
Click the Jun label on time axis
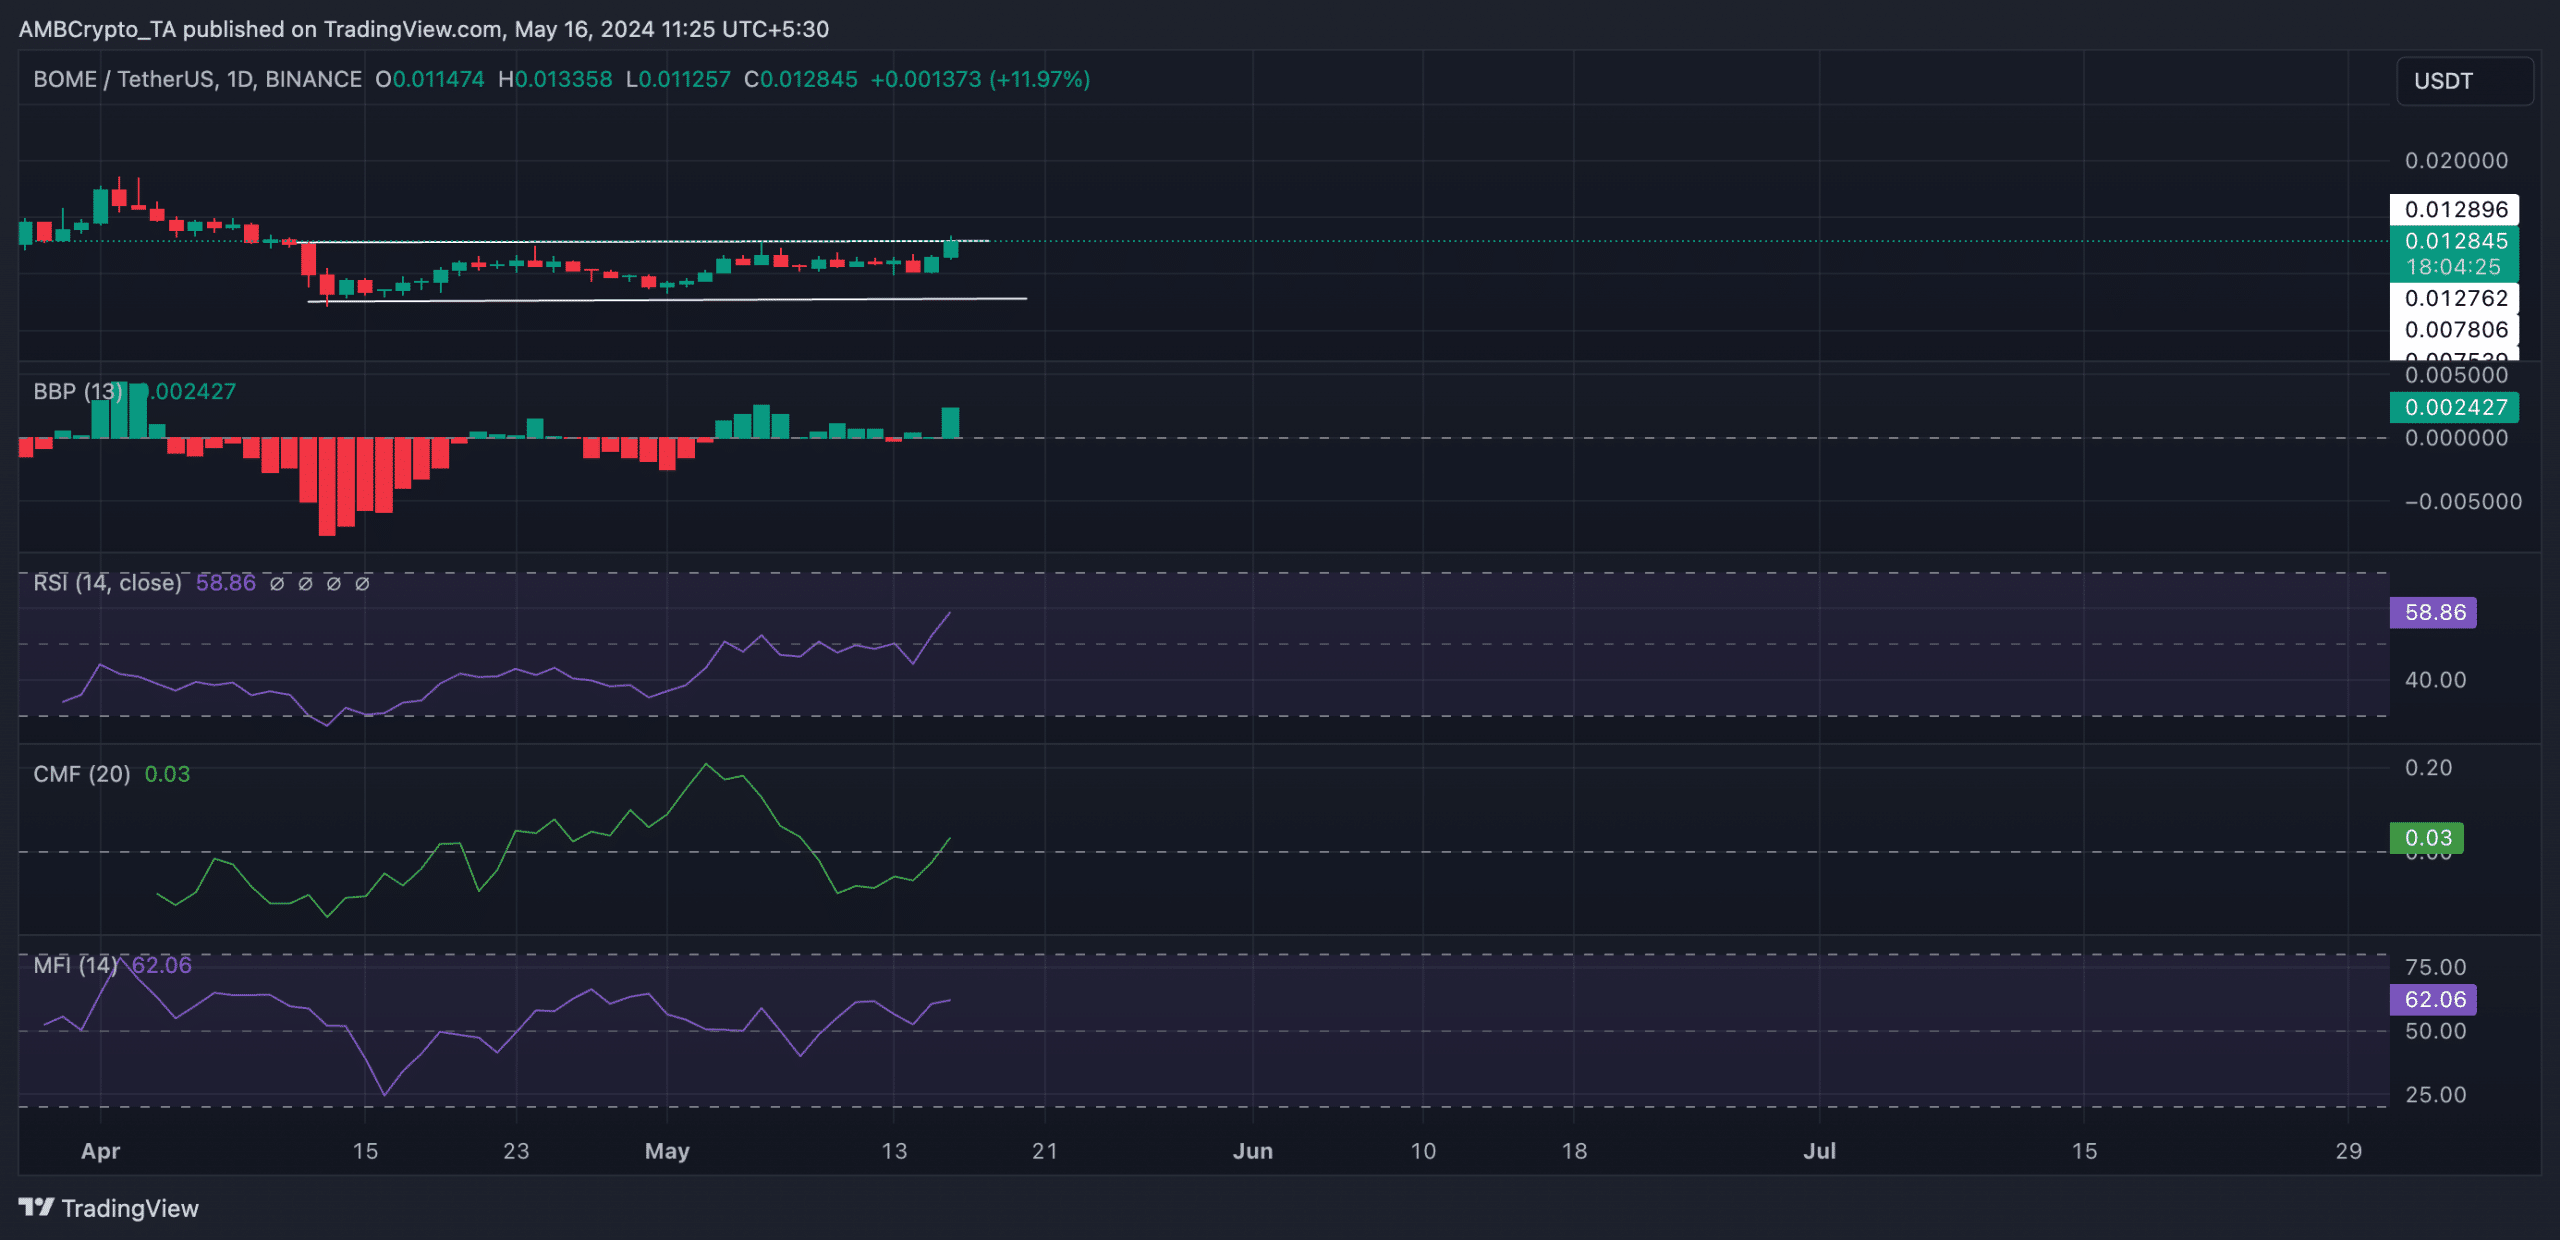(x=1252, y=1151)
